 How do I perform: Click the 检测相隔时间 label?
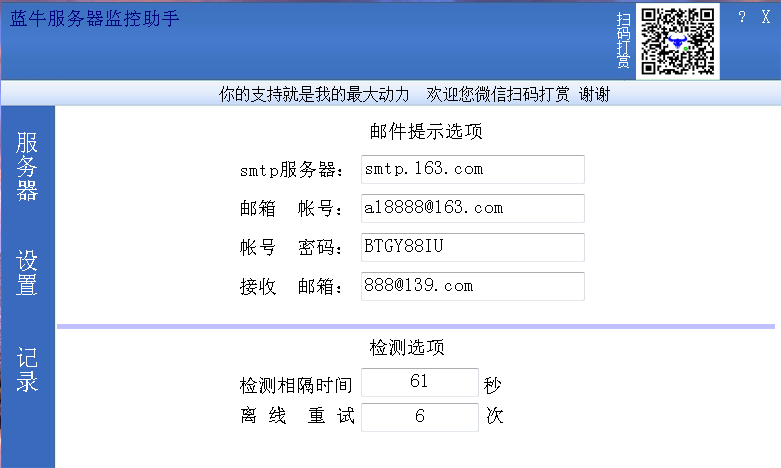pos(296,385)
